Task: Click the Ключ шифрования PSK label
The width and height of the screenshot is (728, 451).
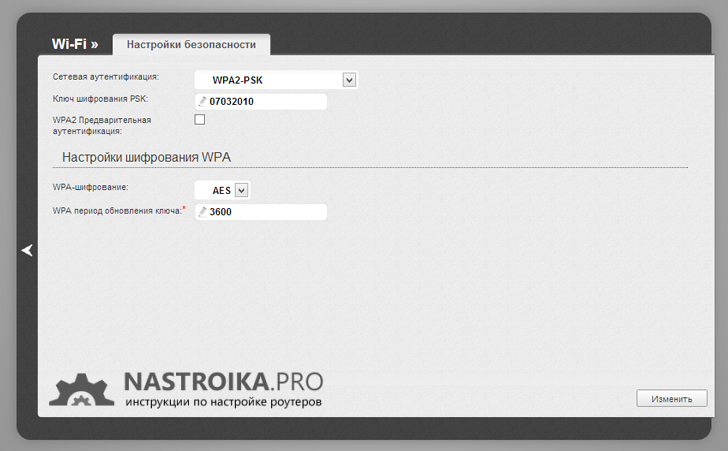Action: coord(100,98)
